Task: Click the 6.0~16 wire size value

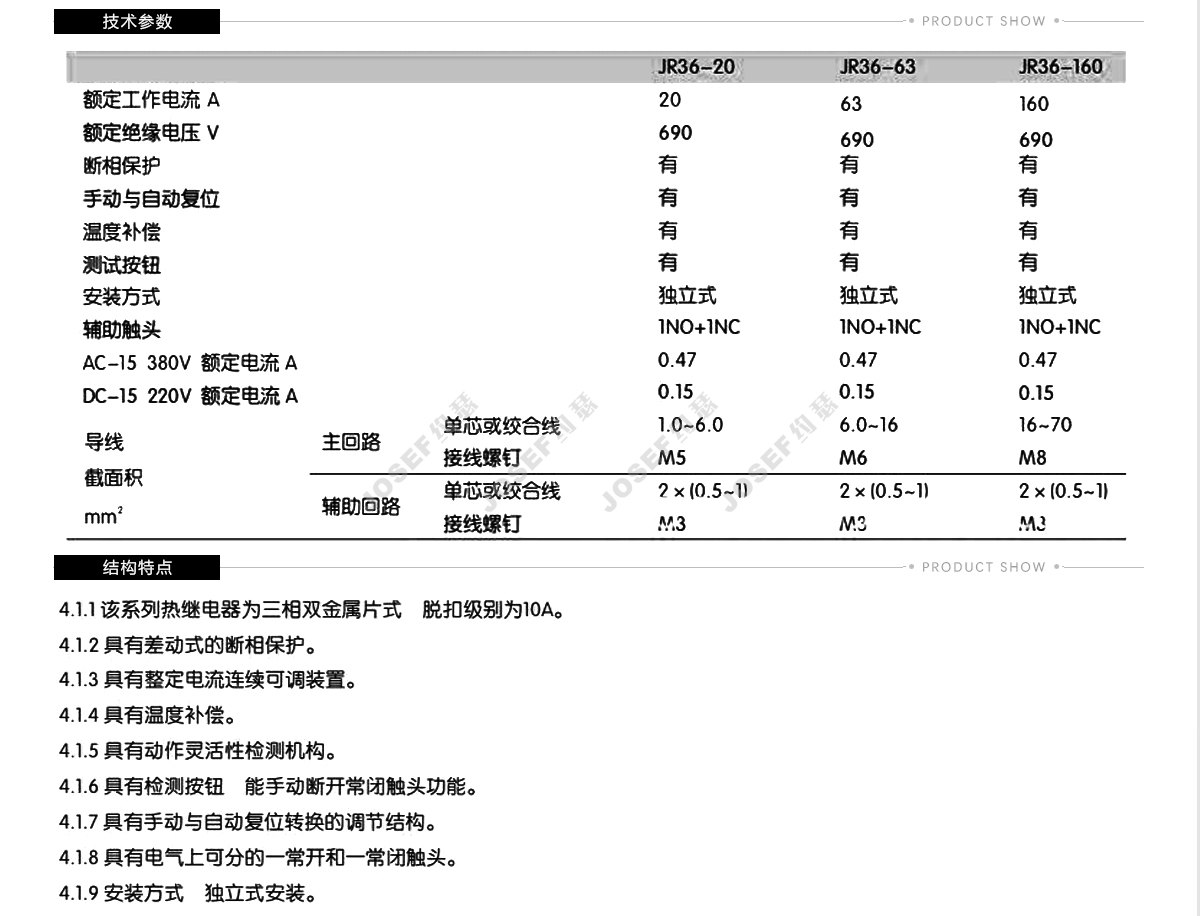Action: (x=868, y=425)
